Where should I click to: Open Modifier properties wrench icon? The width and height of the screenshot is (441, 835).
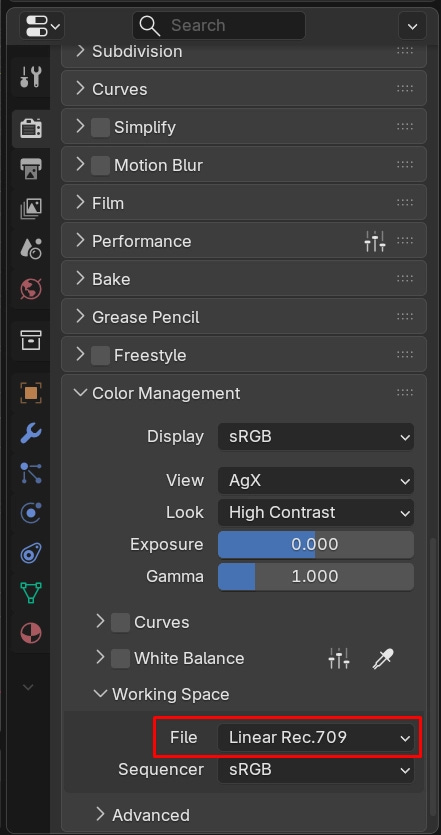pyautogui.click(x=31, y=433)
